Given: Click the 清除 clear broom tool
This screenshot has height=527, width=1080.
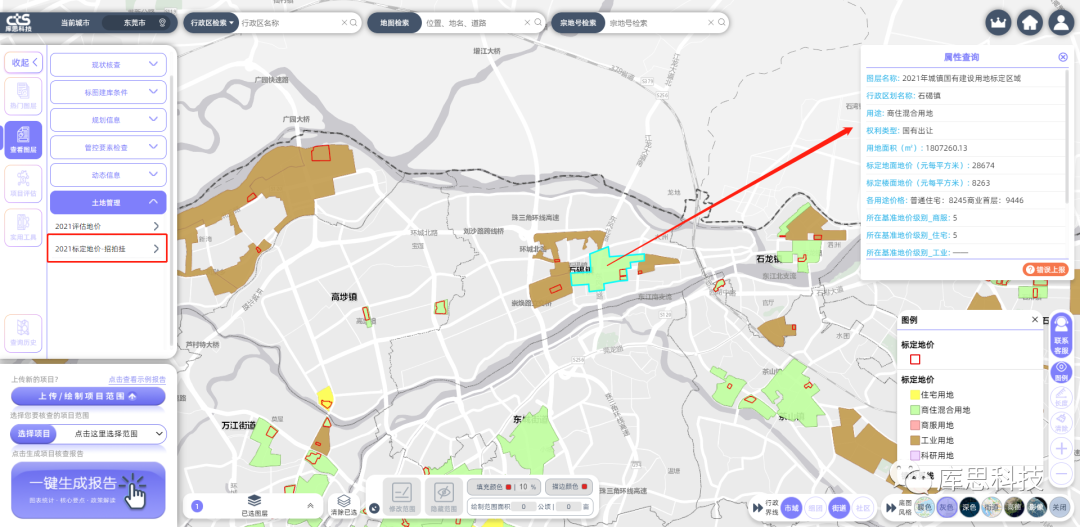Looking at the screenshot, I should click(1061, 423).
